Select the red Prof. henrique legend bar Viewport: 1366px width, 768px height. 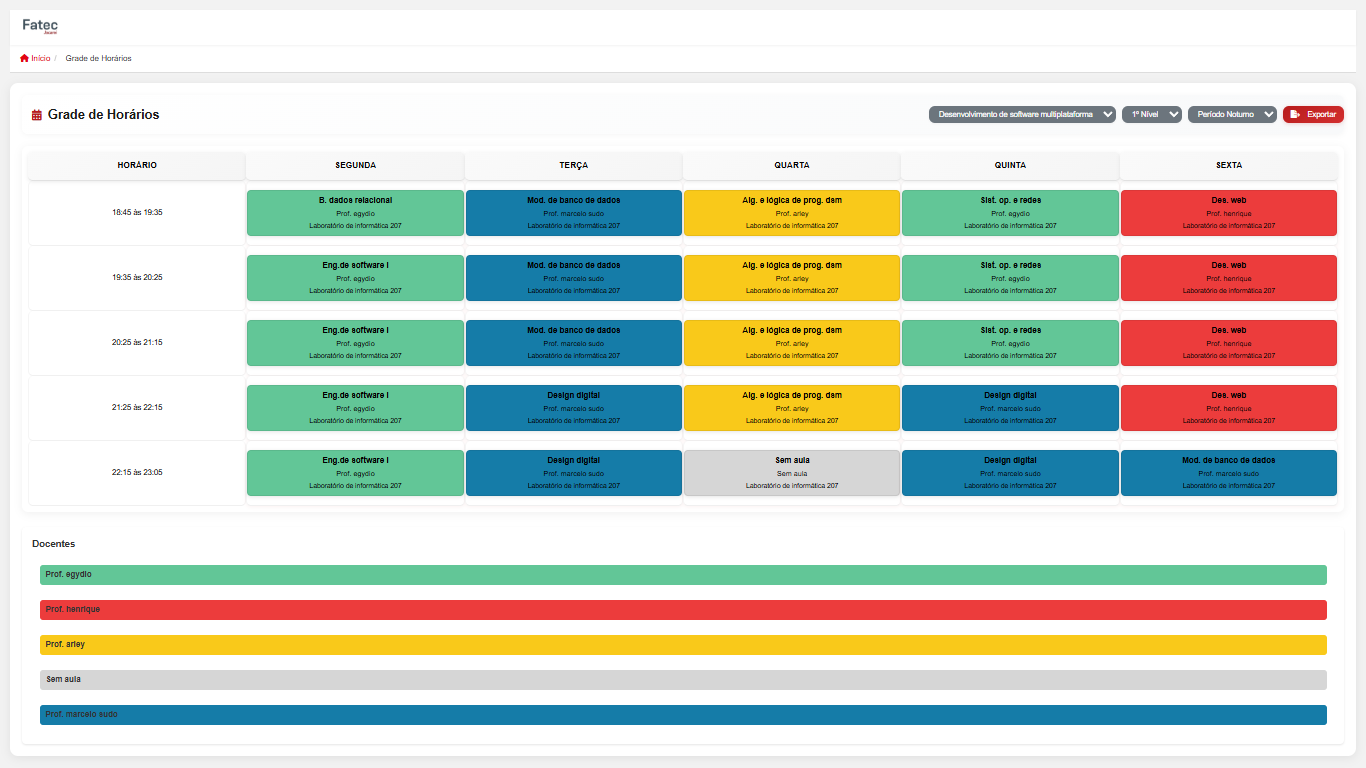click(x=683, y=610)
